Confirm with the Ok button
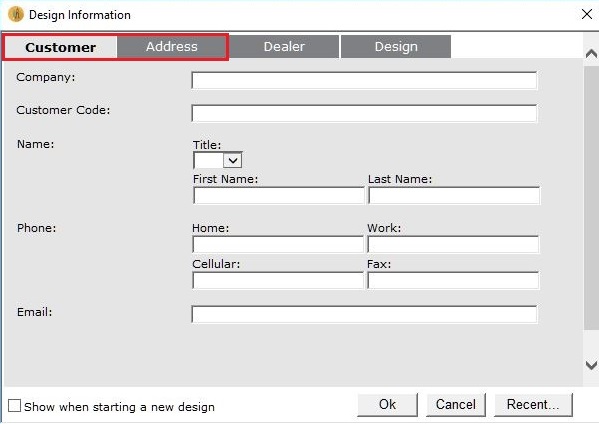The image size is (599, 424). point(387,405)
